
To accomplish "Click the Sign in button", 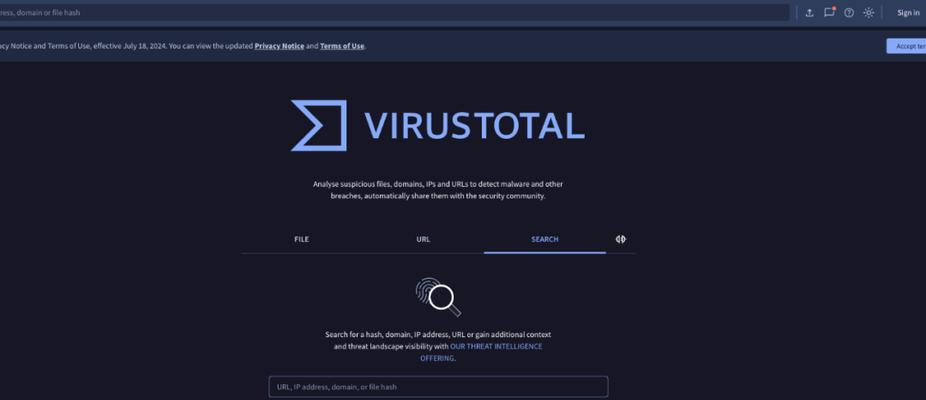I will pos(908,12).
